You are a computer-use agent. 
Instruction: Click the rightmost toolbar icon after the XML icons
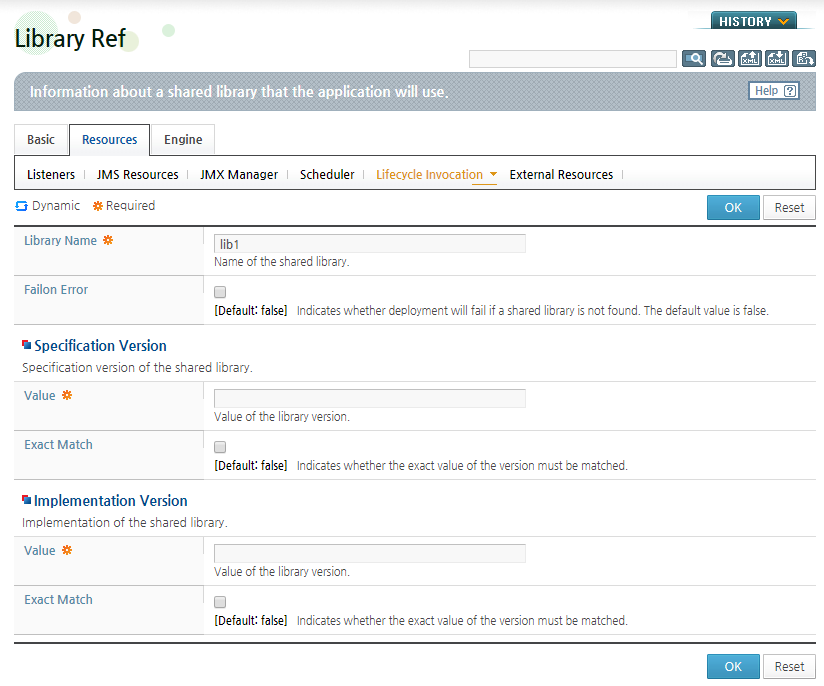pos(804,59)
